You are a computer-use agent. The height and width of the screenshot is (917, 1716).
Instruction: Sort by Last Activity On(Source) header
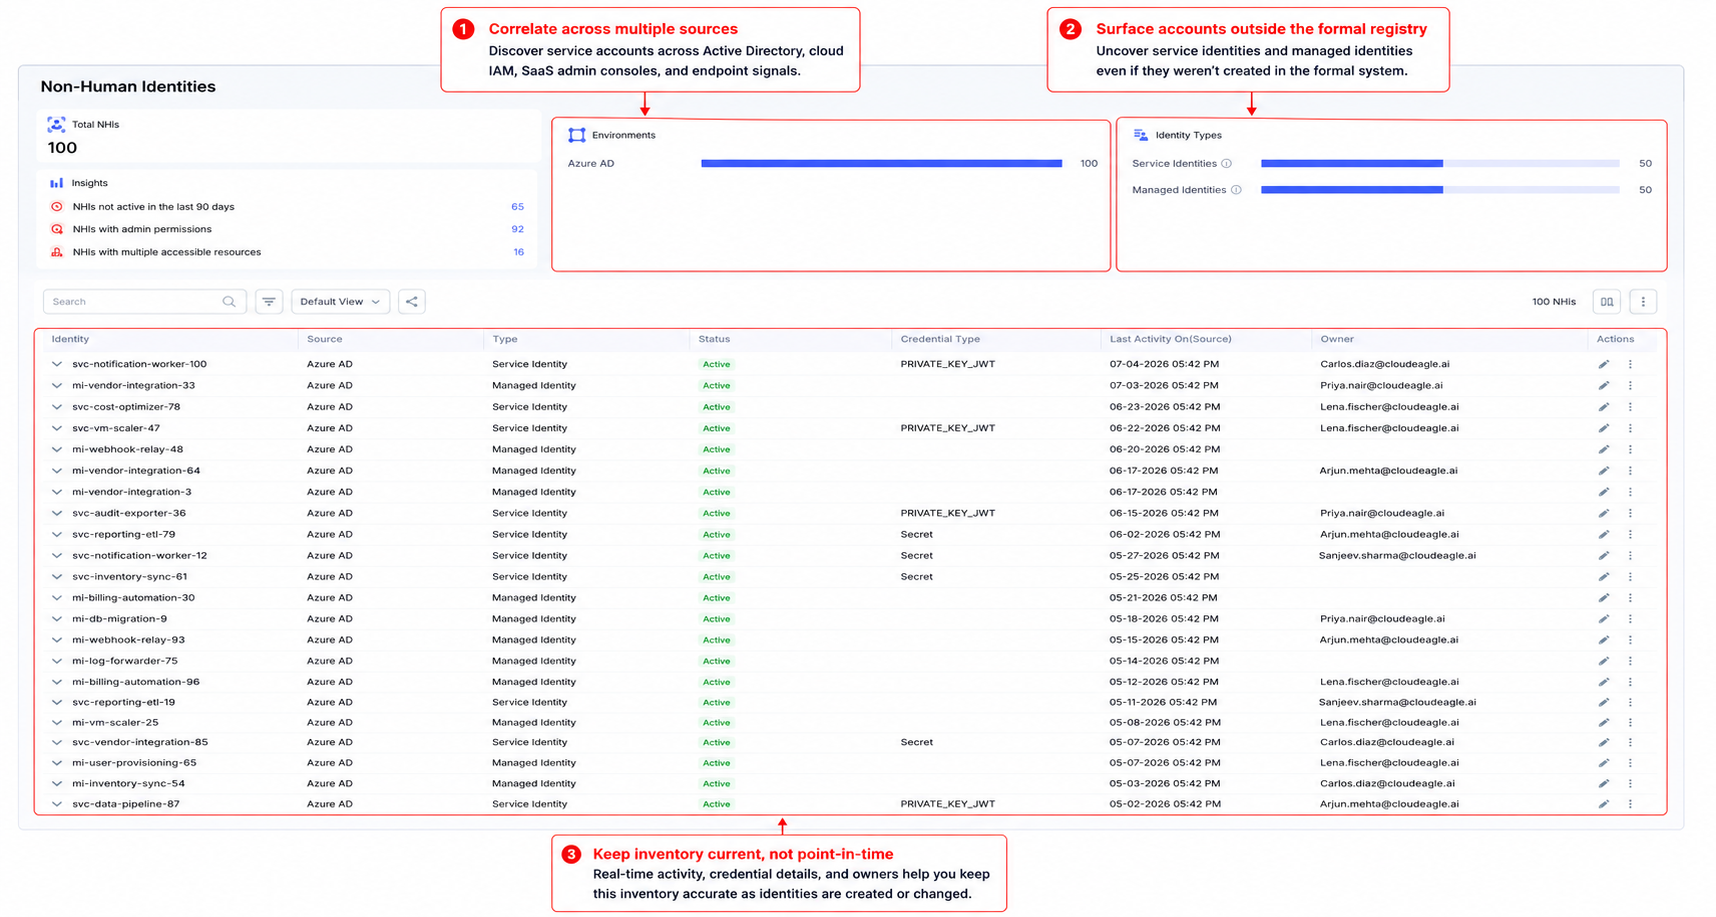point(1170,340)
